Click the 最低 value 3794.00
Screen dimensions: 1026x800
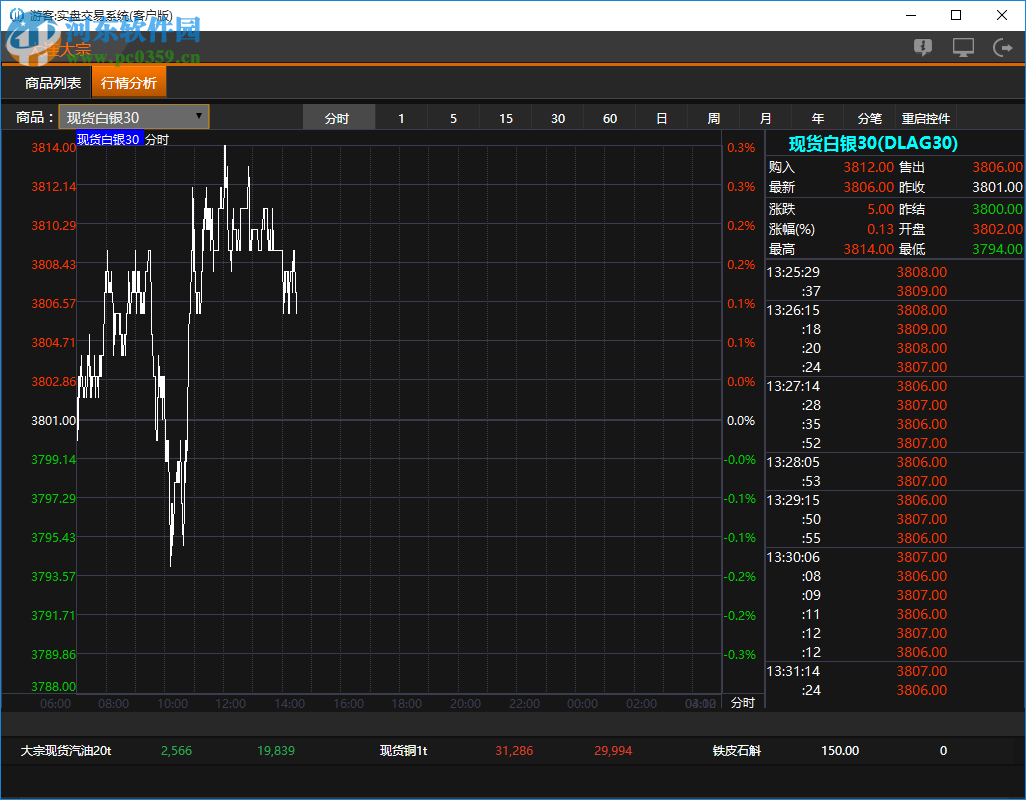click(x=997, y=249)
